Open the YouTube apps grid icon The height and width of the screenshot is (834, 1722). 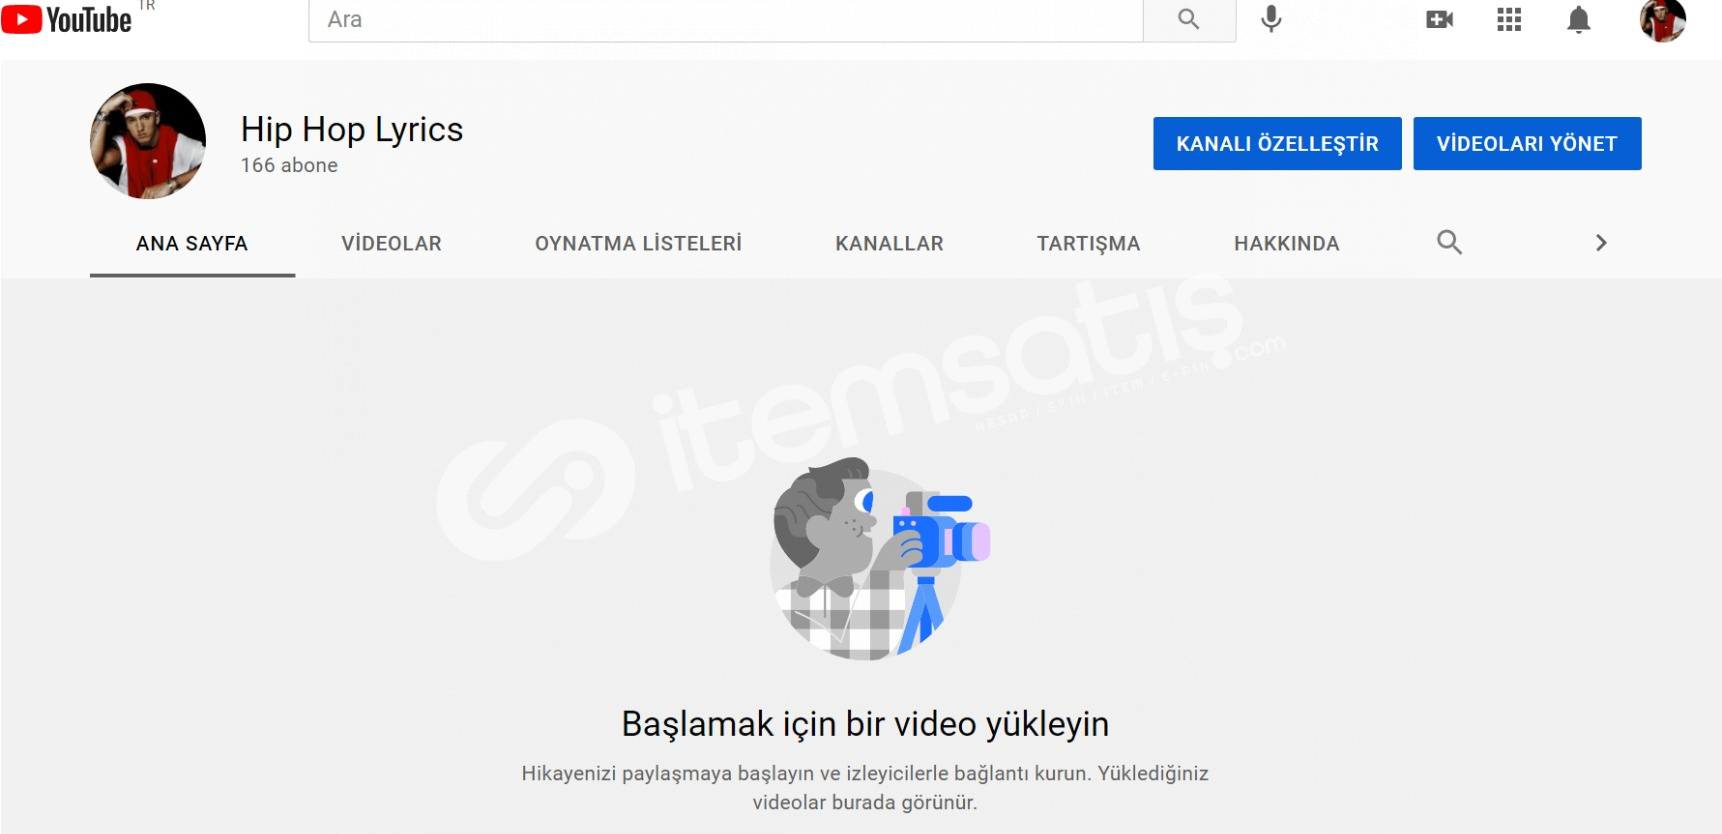[x=1509, y=19]
